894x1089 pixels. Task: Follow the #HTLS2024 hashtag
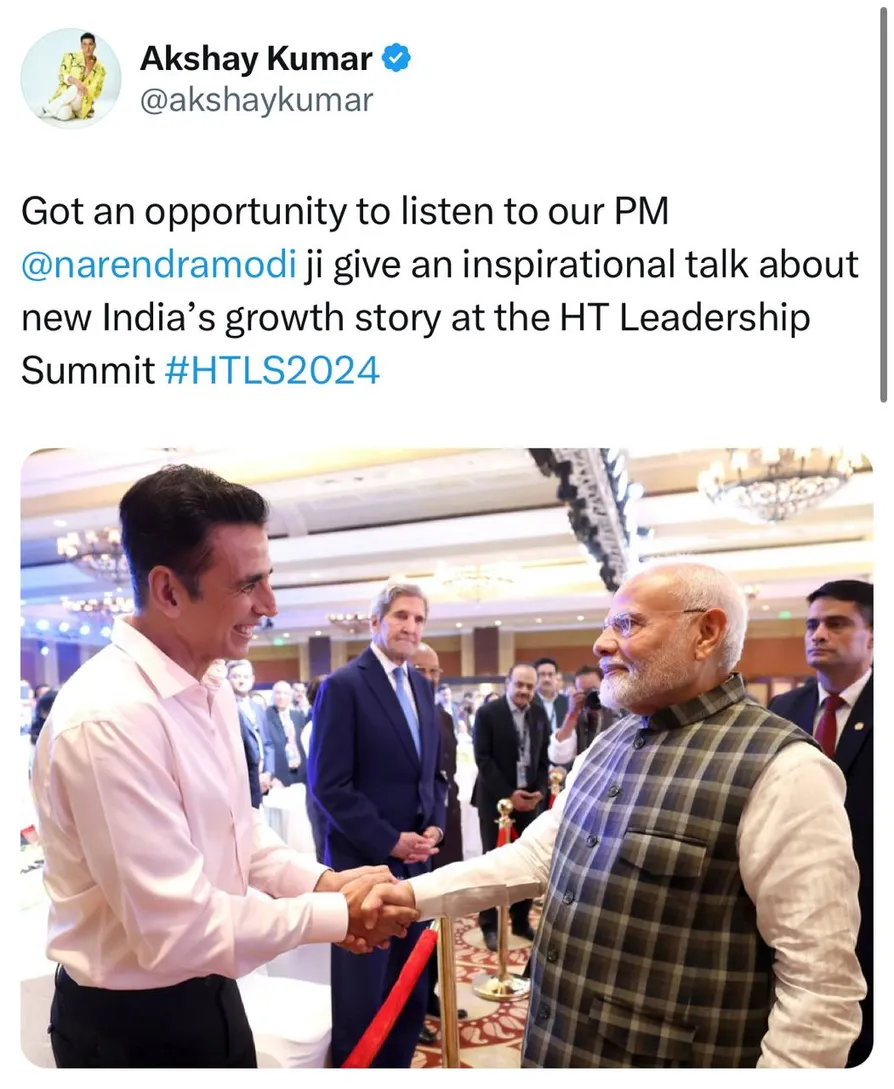(272, 369)
